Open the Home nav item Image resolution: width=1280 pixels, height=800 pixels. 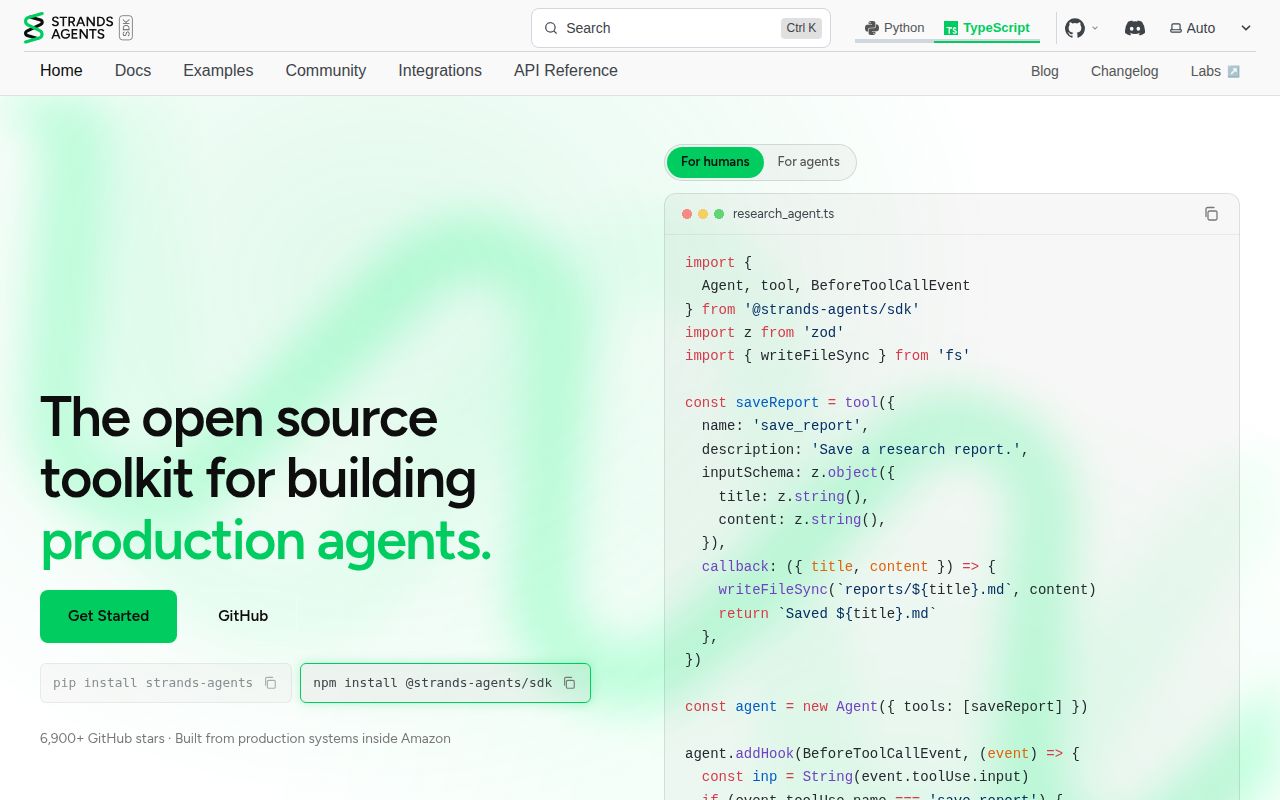(61, 71)
